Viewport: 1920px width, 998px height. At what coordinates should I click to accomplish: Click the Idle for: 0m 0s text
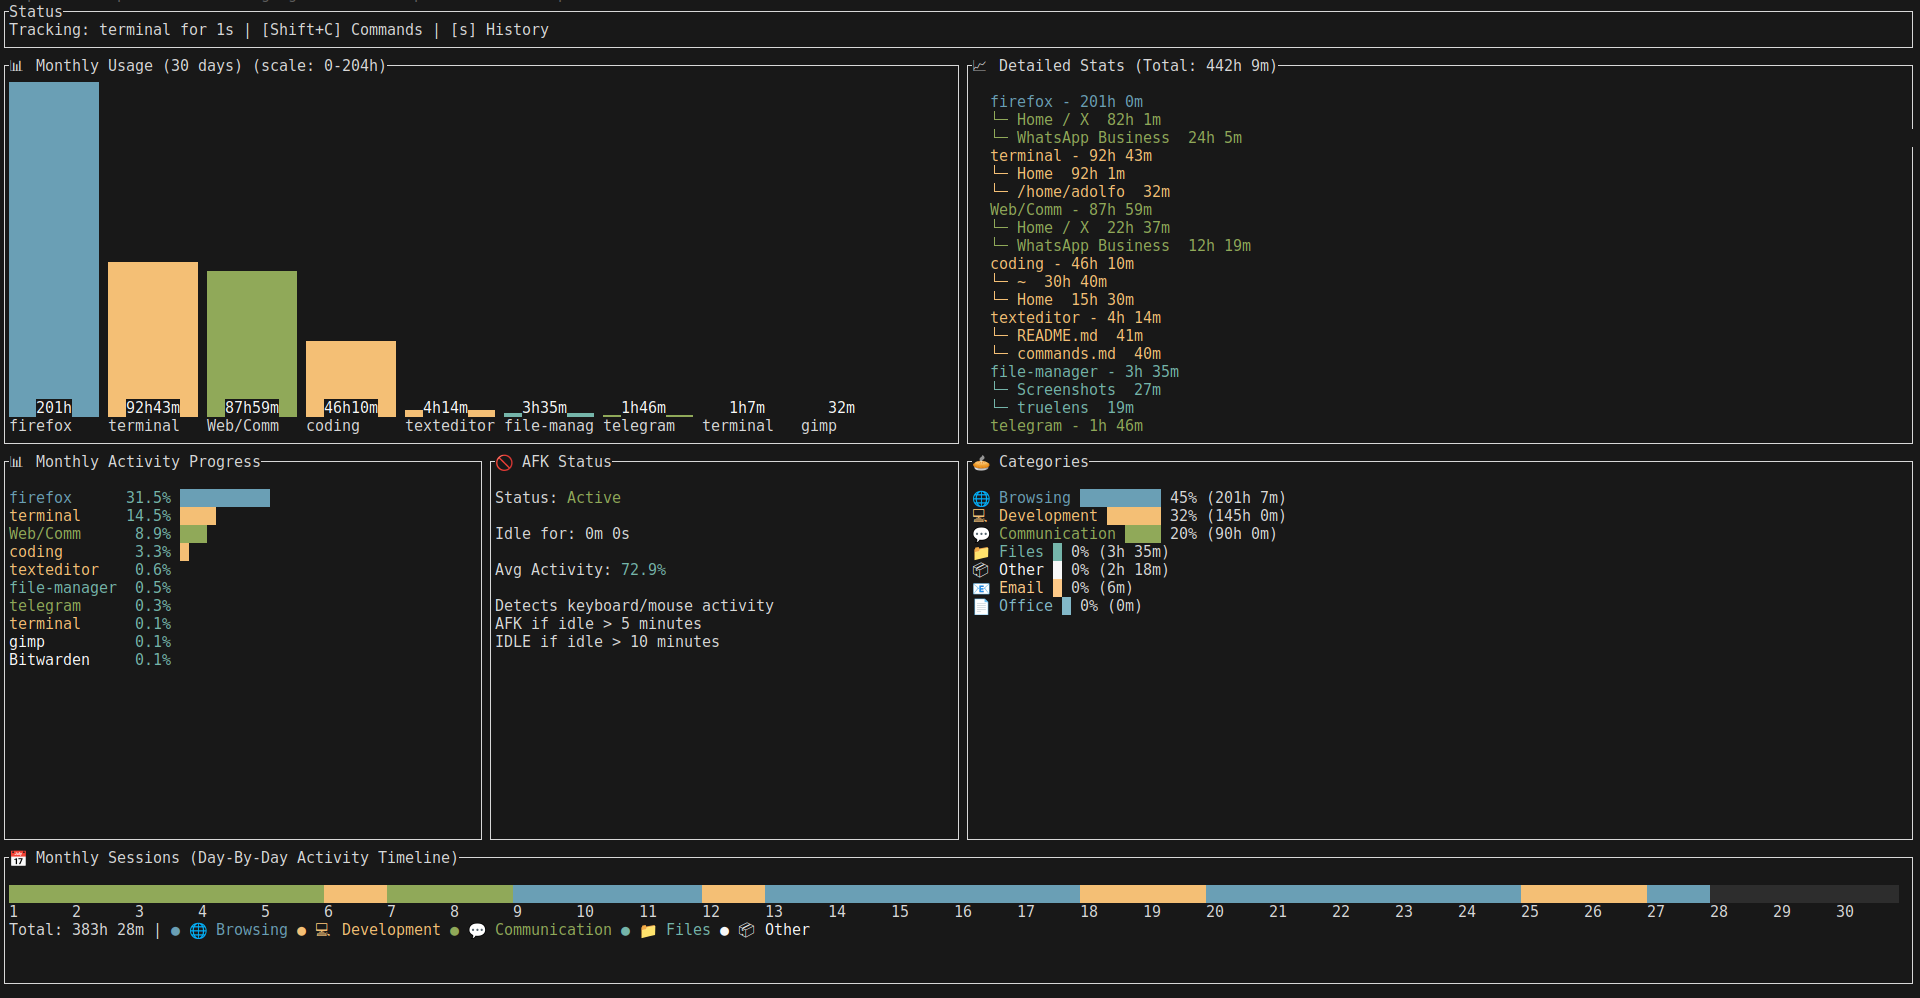(x=562, y=534)
